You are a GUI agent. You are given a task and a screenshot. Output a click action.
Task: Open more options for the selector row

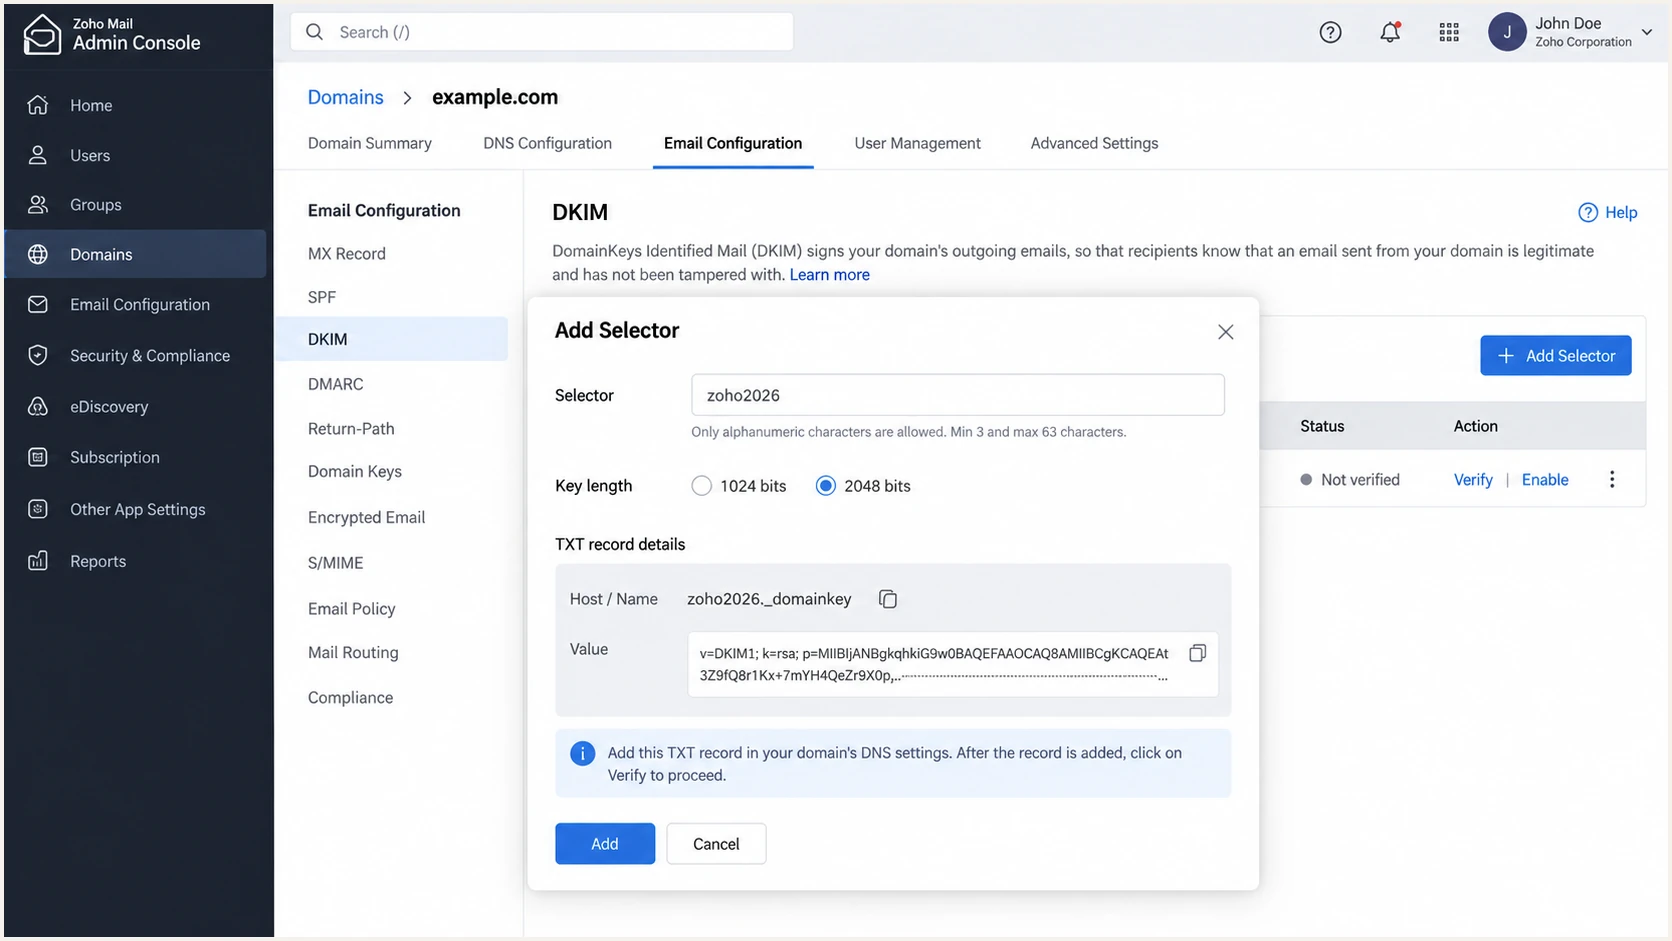pos(1612,479)
